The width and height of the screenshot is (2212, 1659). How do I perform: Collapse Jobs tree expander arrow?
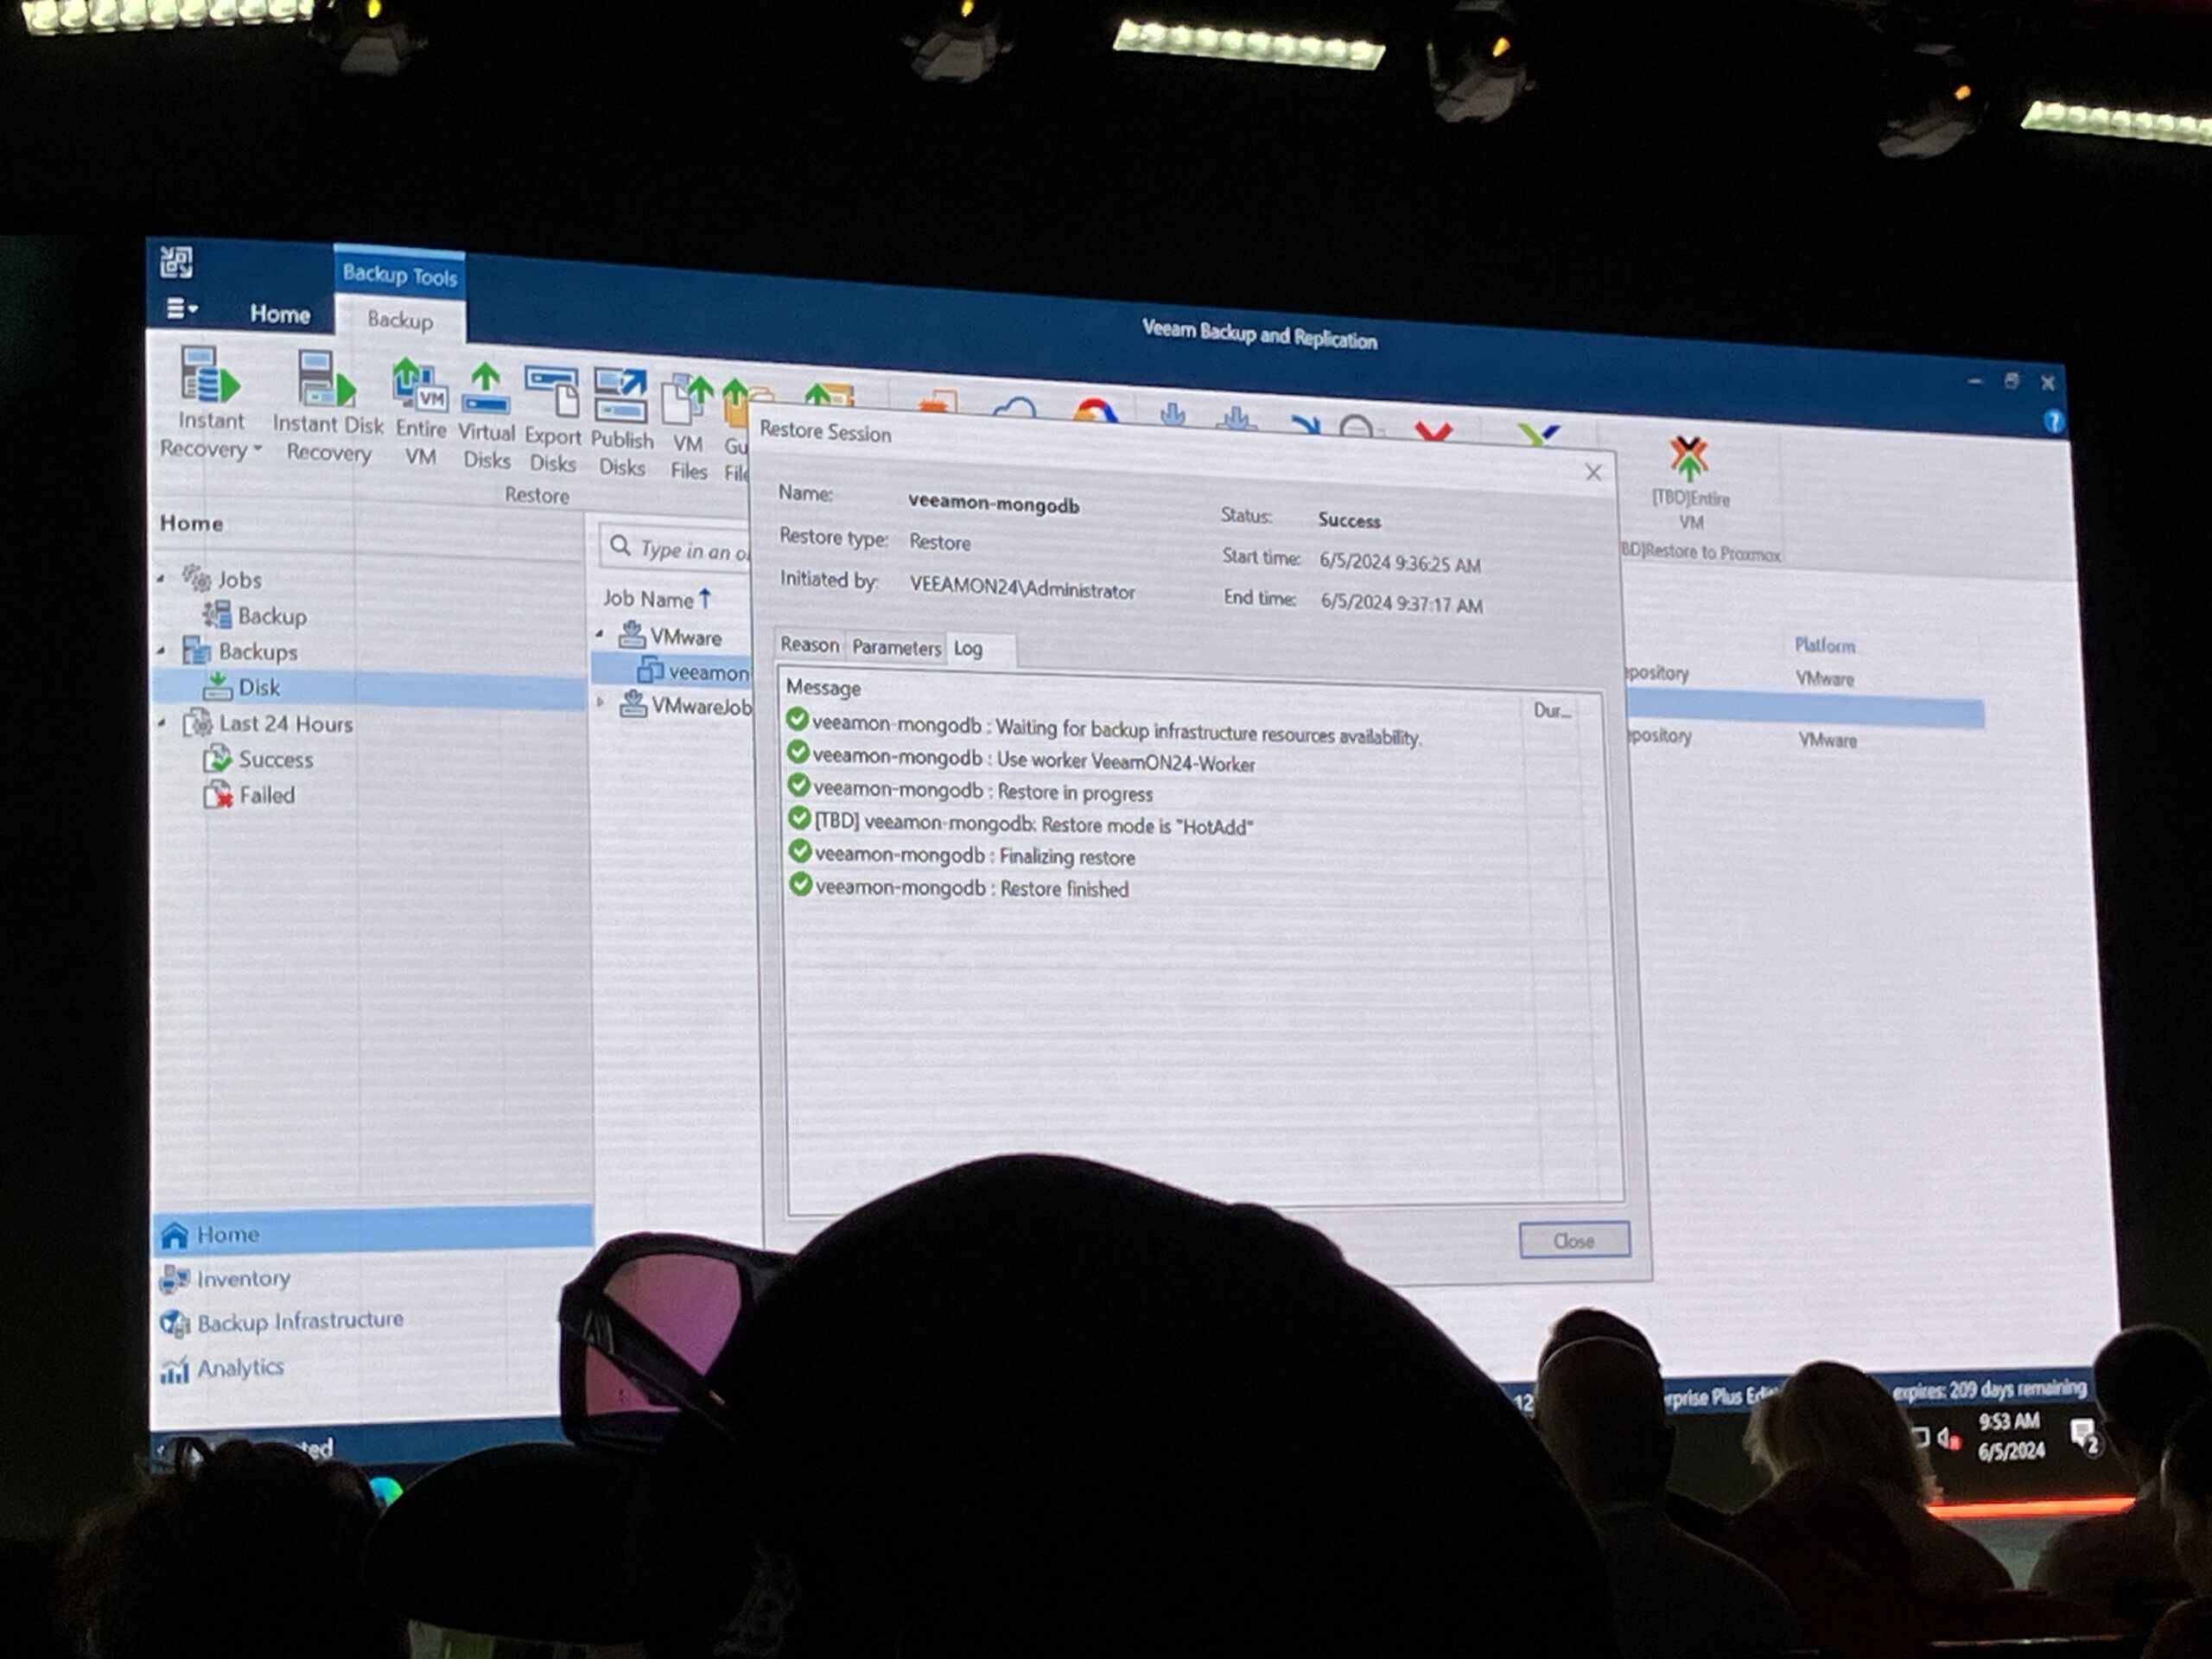161,578
